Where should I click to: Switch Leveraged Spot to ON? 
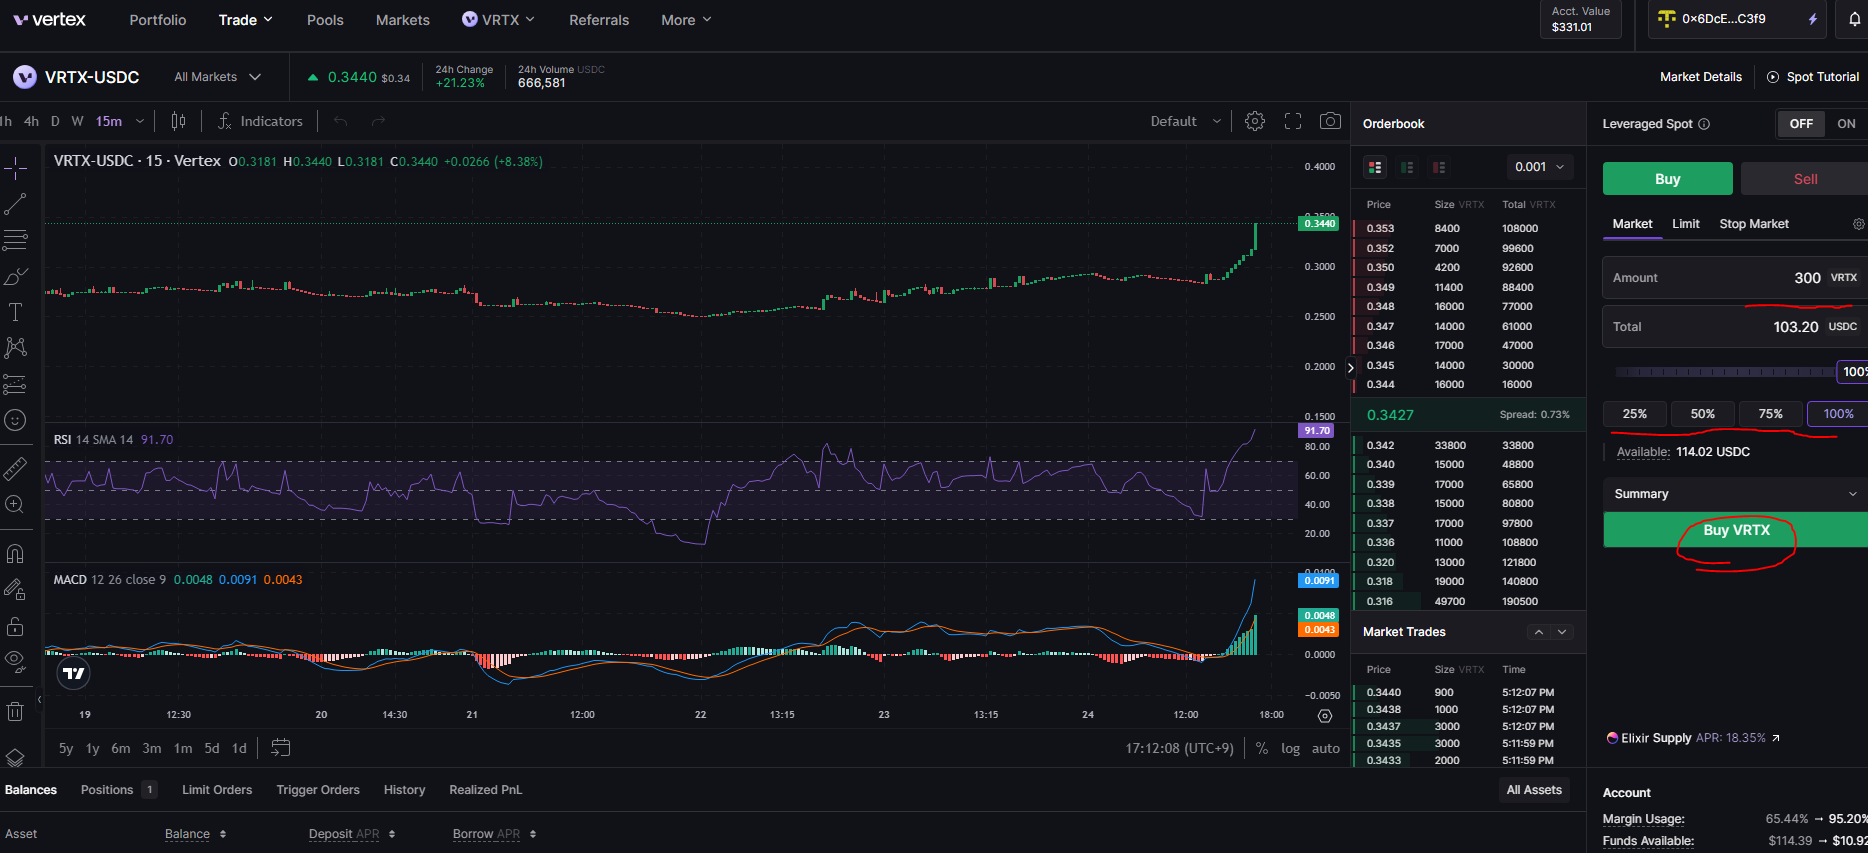click(x=1846, y=124)
